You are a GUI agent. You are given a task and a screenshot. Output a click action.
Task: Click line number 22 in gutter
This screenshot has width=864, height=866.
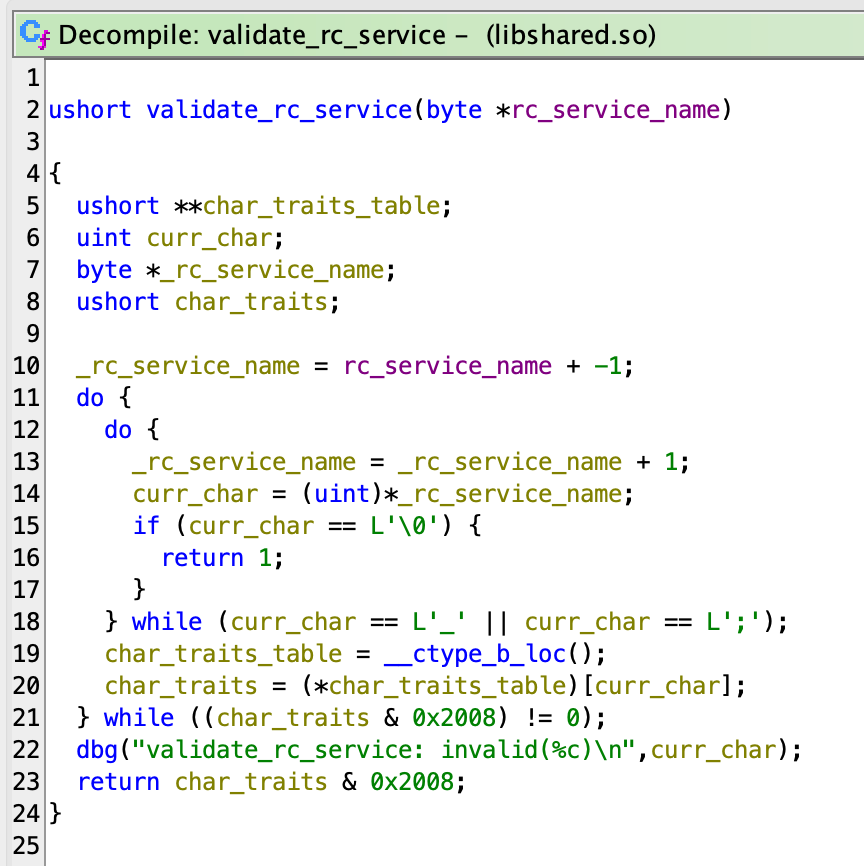tap(25, 750)
